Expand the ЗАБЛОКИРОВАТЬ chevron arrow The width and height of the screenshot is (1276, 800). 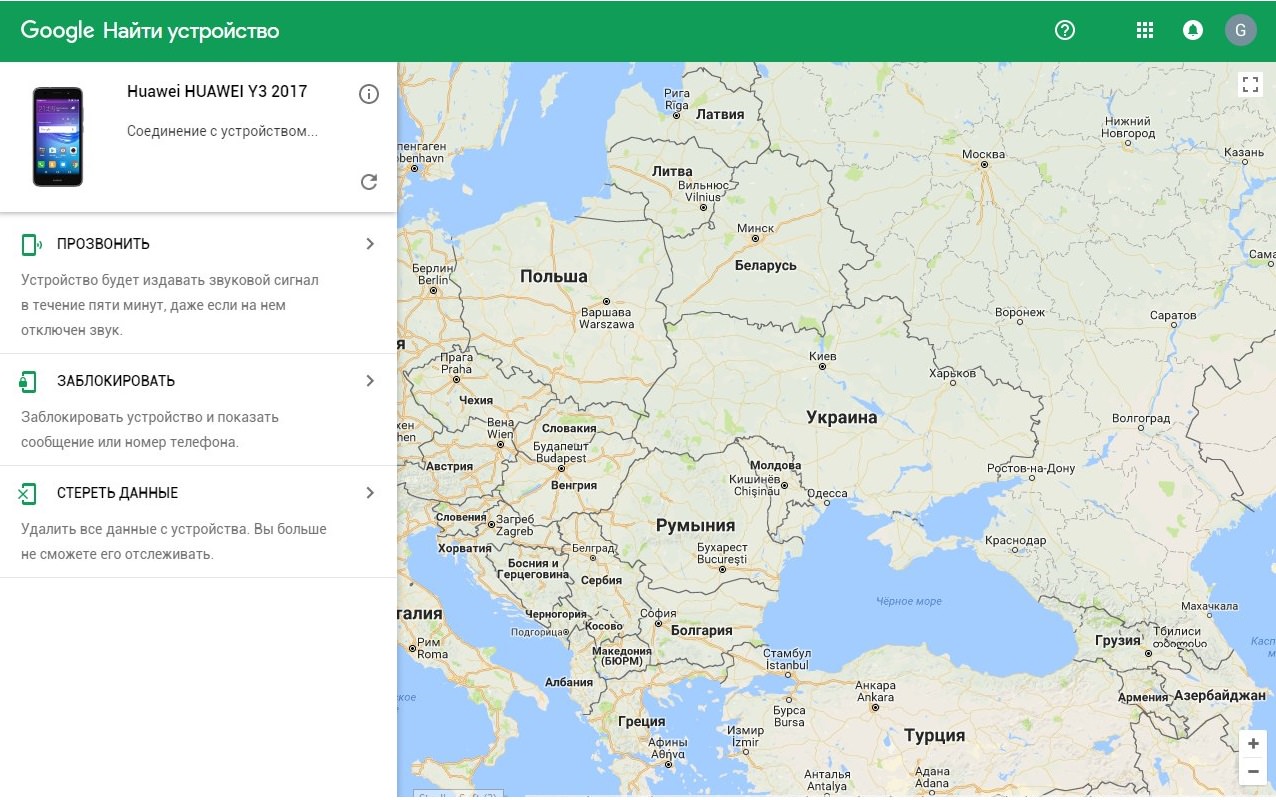point(370,381)
